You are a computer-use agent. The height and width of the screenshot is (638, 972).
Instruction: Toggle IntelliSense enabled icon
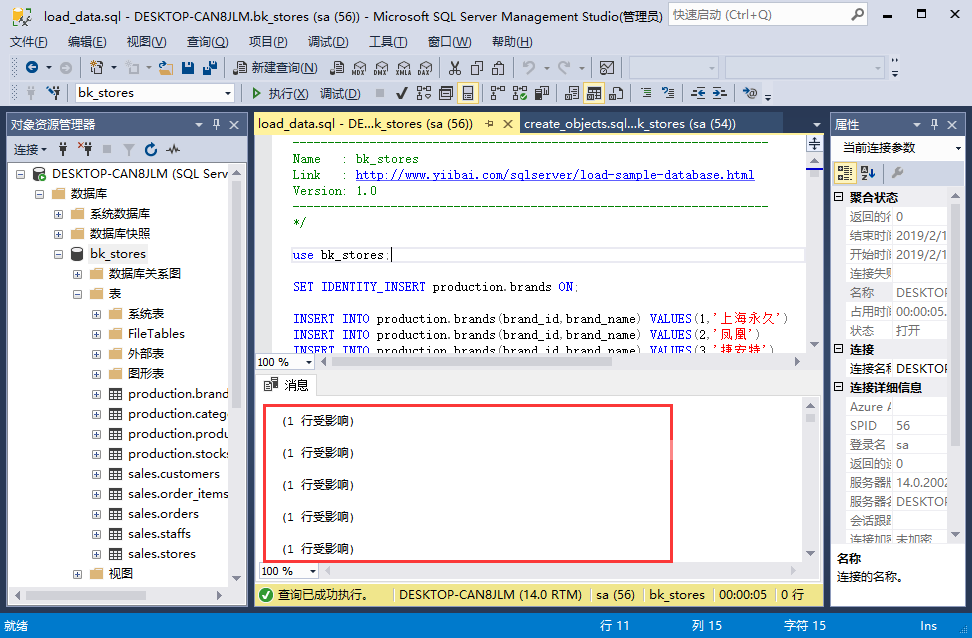468,93
